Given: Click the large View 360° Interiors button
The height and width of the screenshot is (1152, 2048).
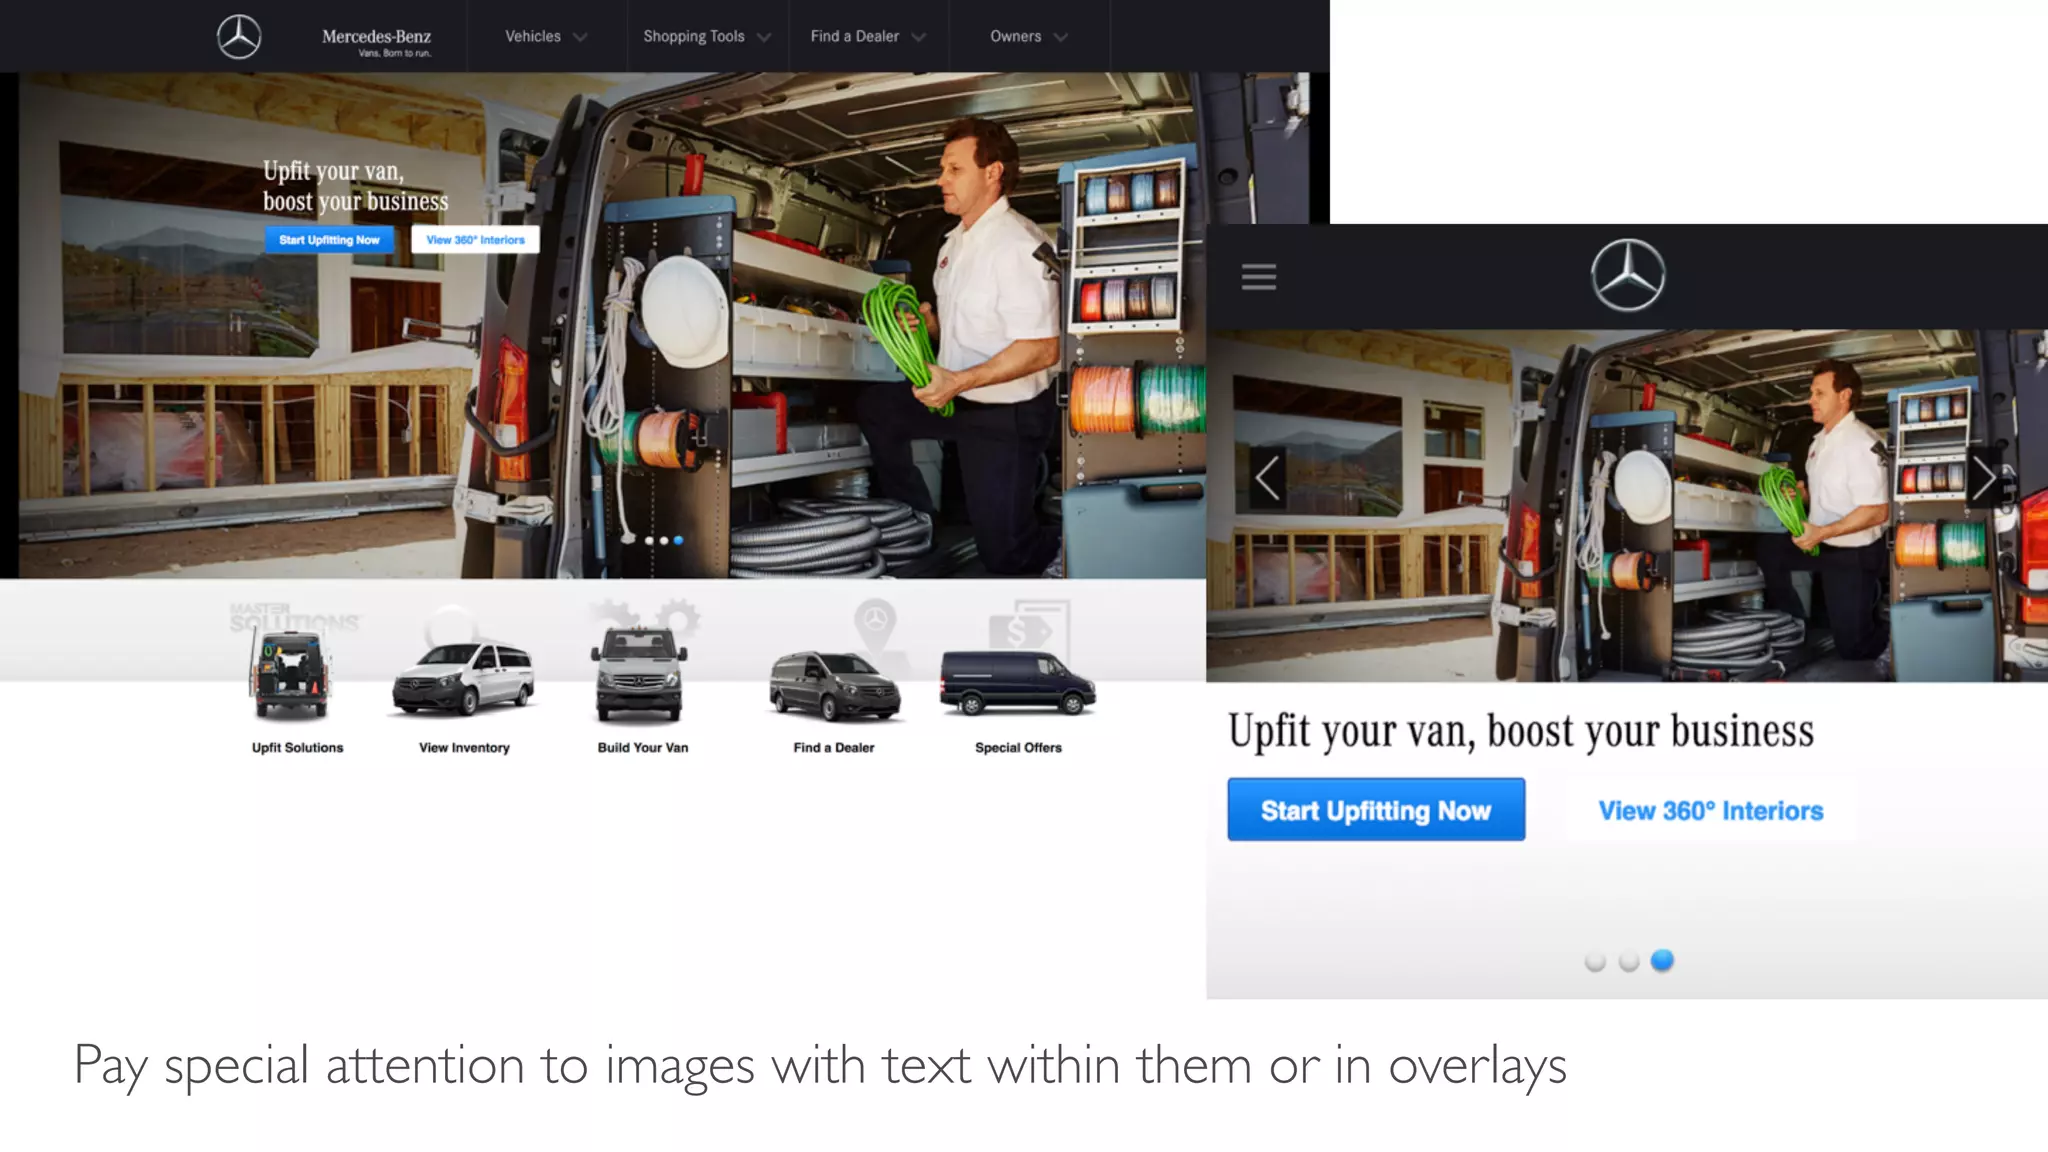Looking at the screenshot, I should 1710,810.
